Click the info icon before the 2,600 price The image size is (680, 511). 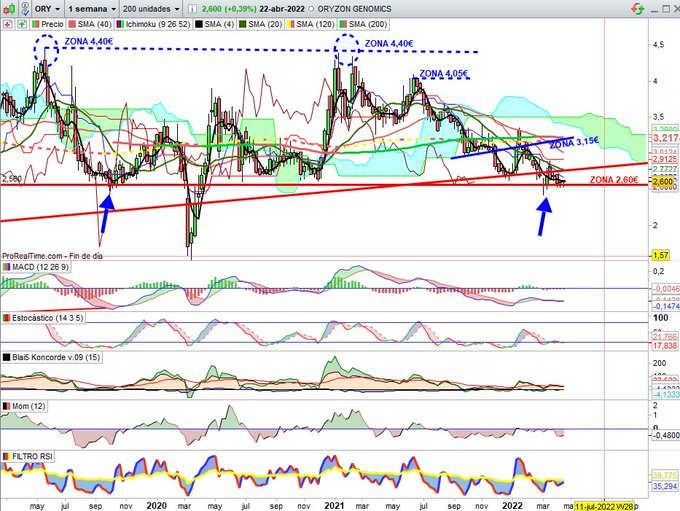[x=193, y=9]
